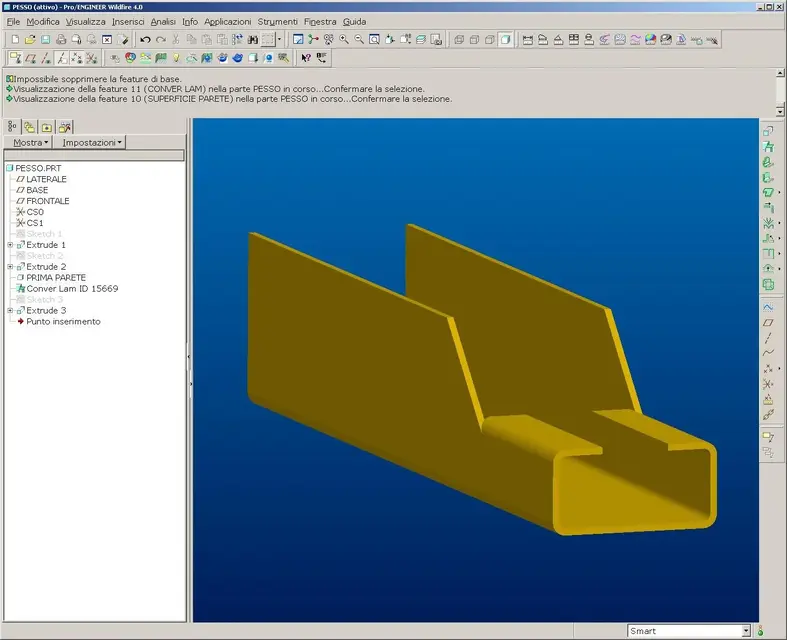Click the context-sensitive help arrow icon
787x640 pixels.
(306, 58)
